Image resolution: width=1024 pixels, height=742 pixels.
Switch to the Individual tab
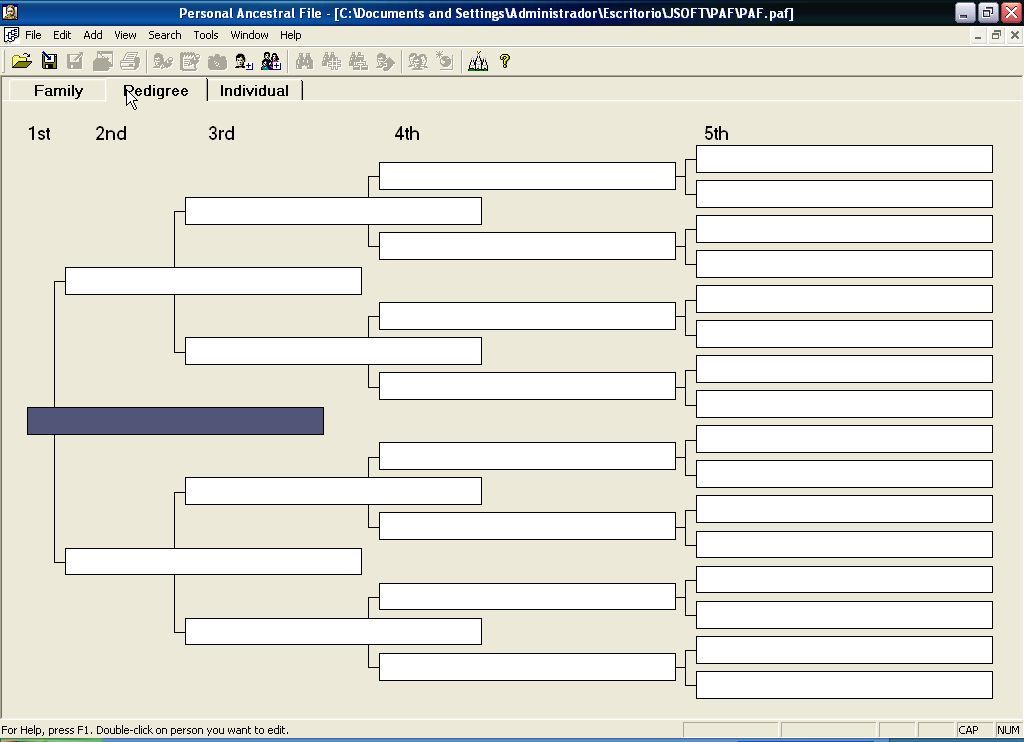tap(254, 90)
